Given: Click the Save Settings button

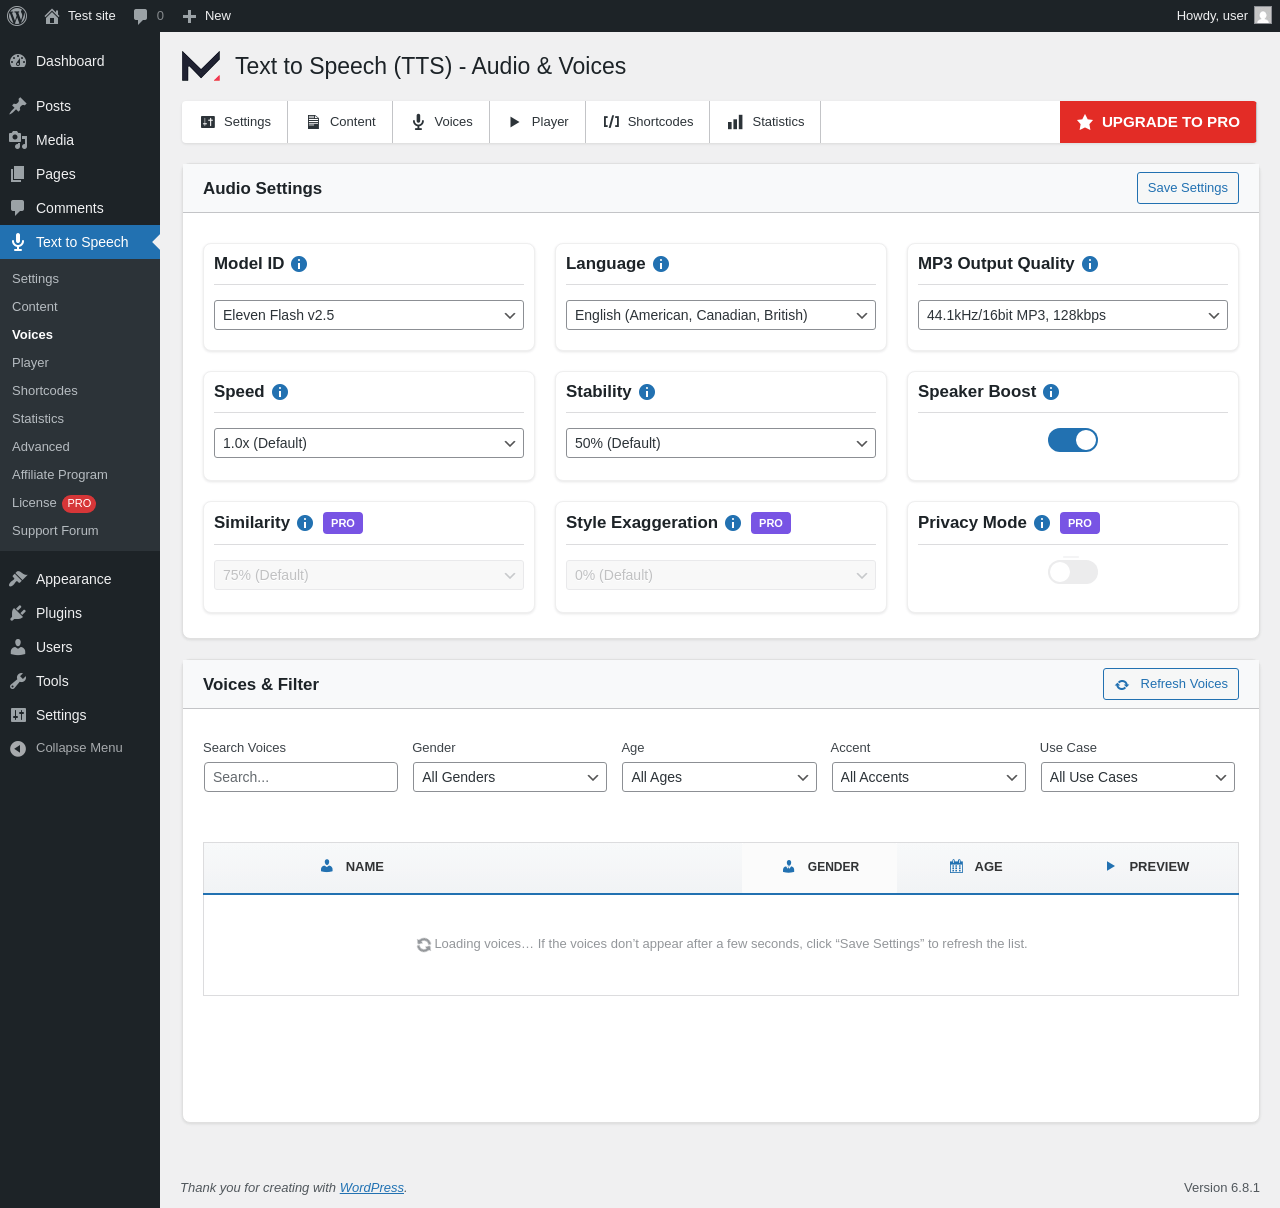Looking at the screenshot, I should click(x=1188, y=188).
